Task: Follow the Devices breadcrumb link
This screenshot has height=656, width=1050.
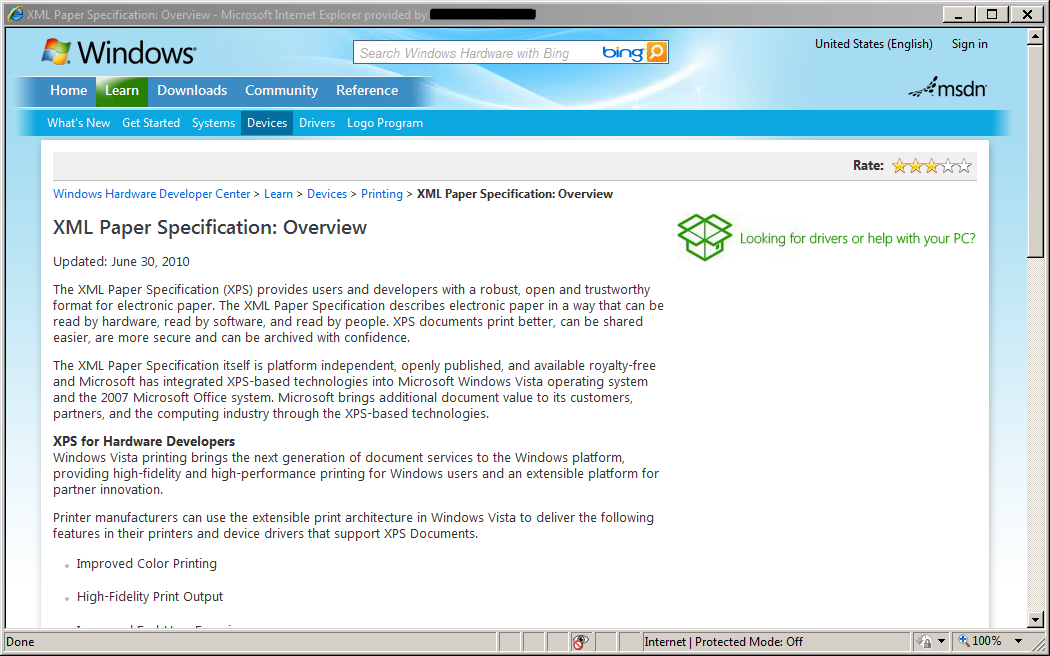Action: [x=327, y=194]
